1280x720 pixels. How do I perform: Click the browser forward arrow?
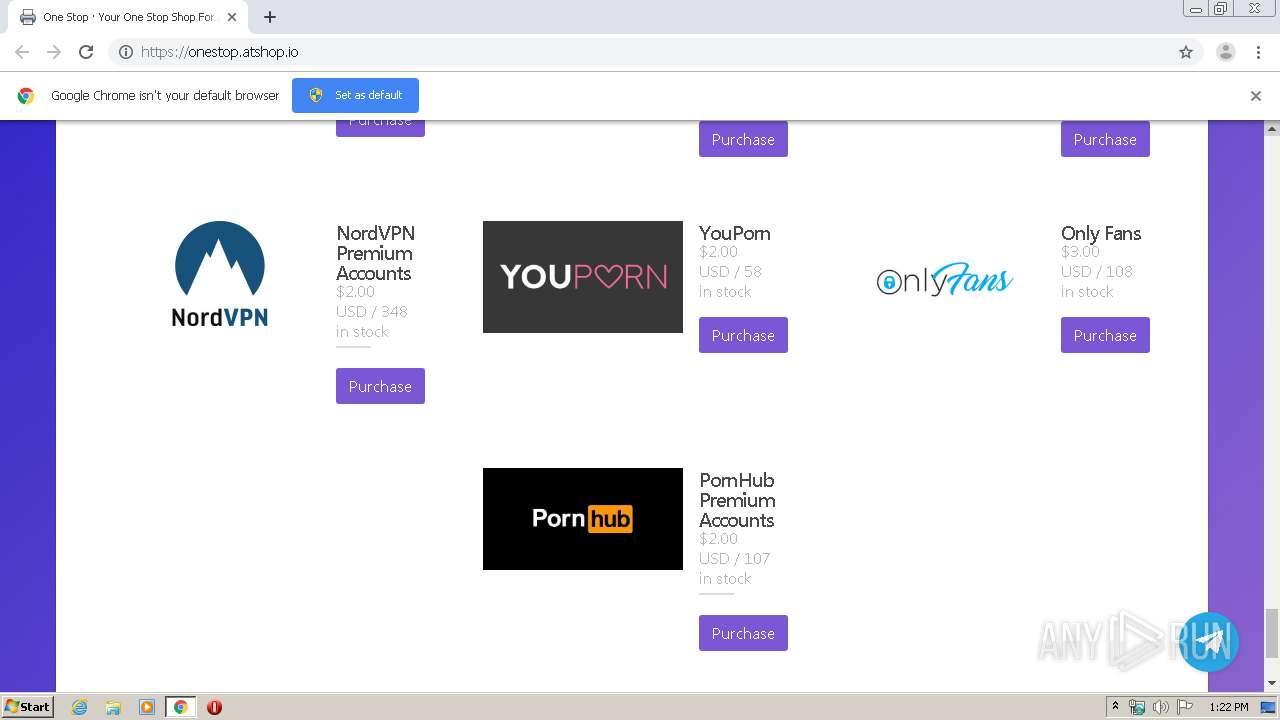pos(54,52)
